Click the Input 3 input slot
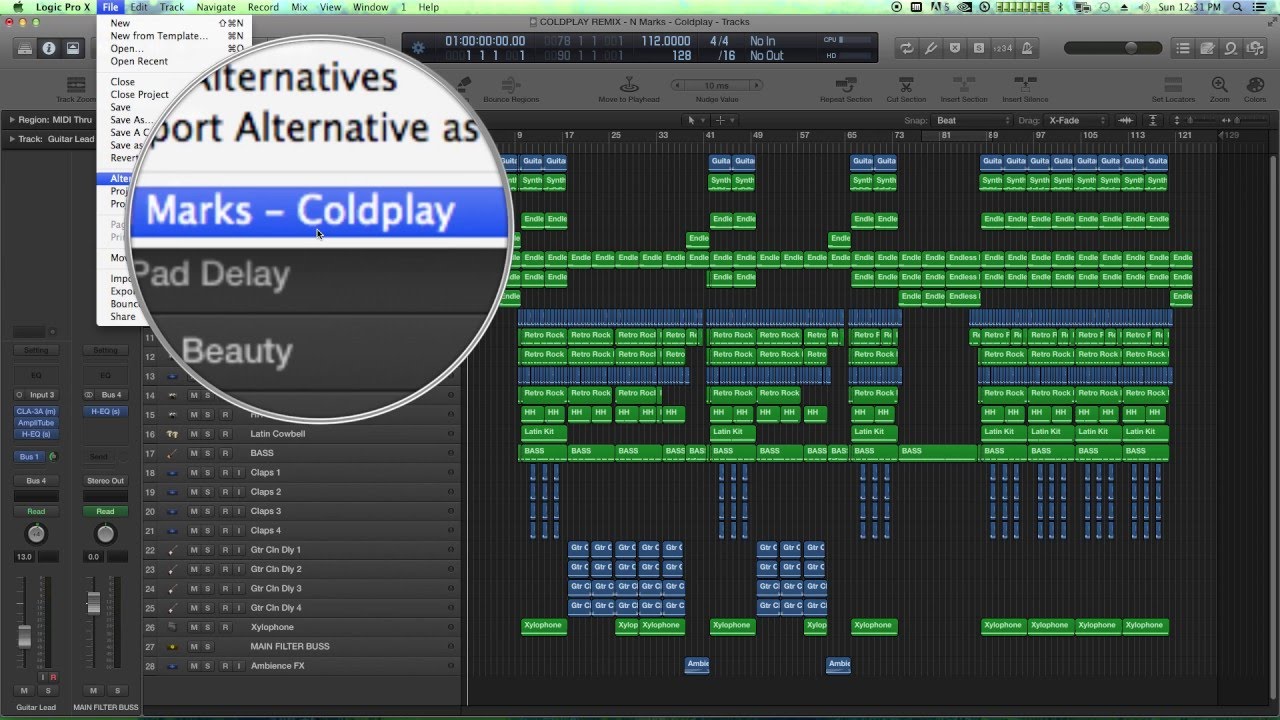This screenshot has width=1280, height=720. pyautogui.click(x=41, y=395)
